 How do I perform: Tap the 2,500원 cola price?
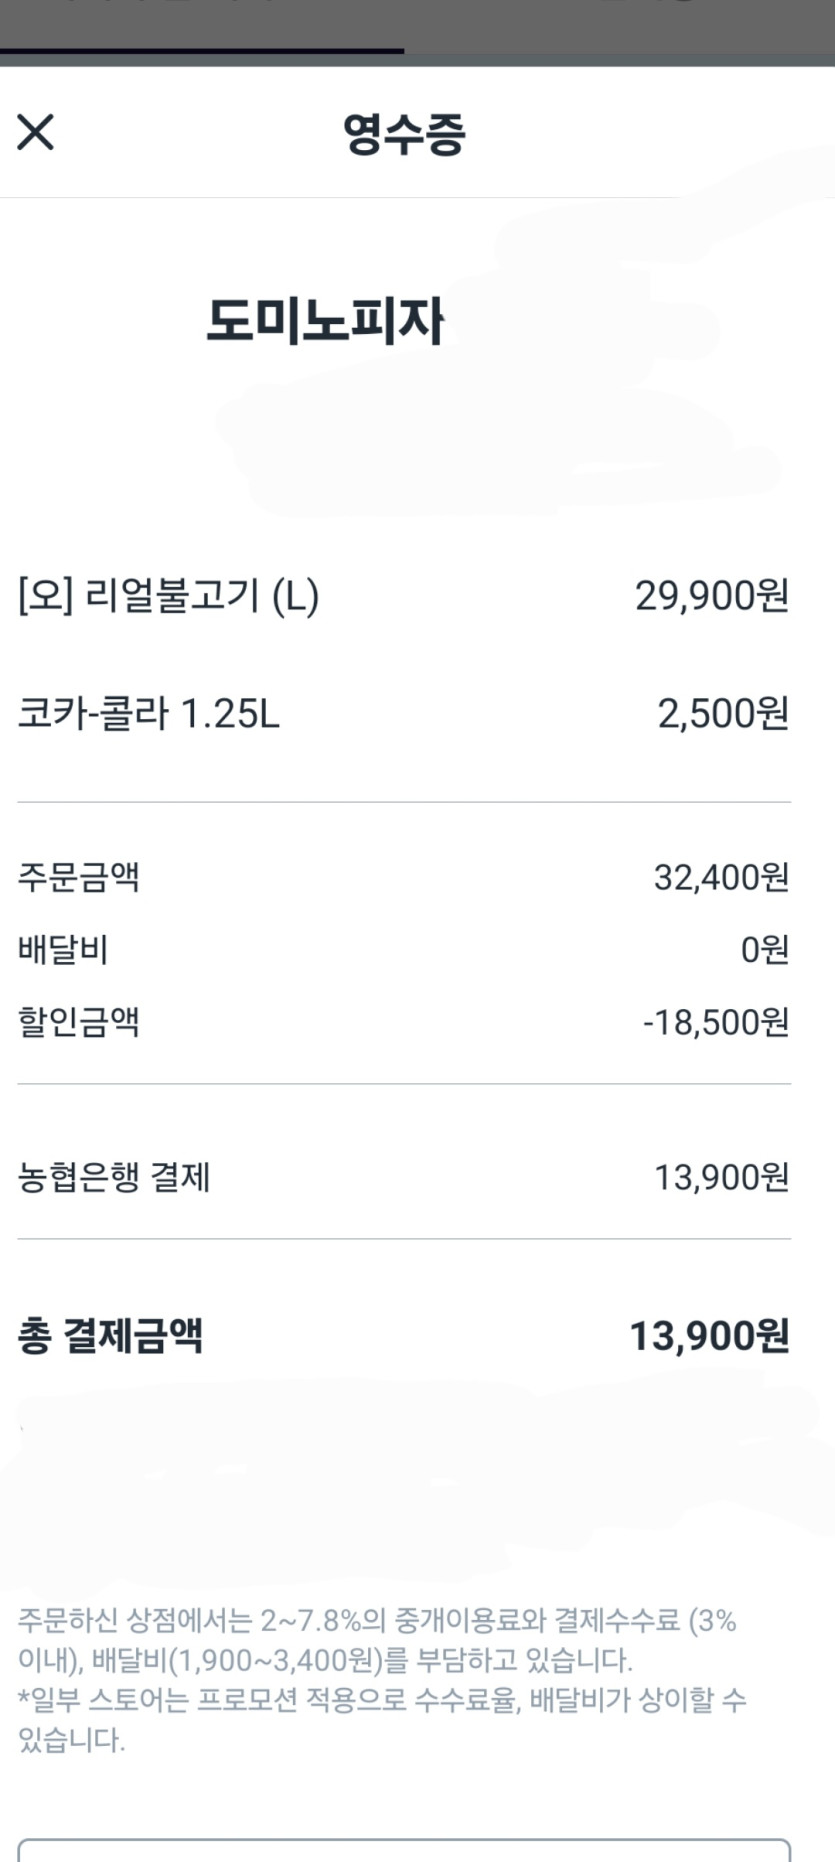coord(723,714)
